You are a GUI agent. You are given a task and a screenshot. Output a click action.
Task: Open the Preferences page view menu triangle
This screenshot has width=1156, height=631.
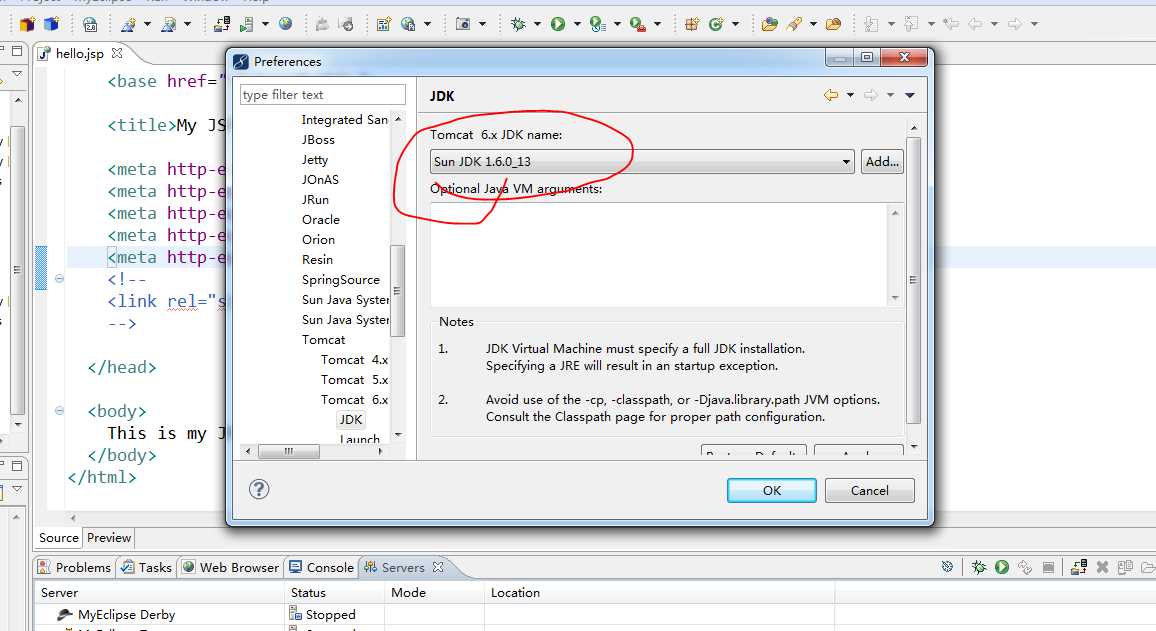coord(910,95)
